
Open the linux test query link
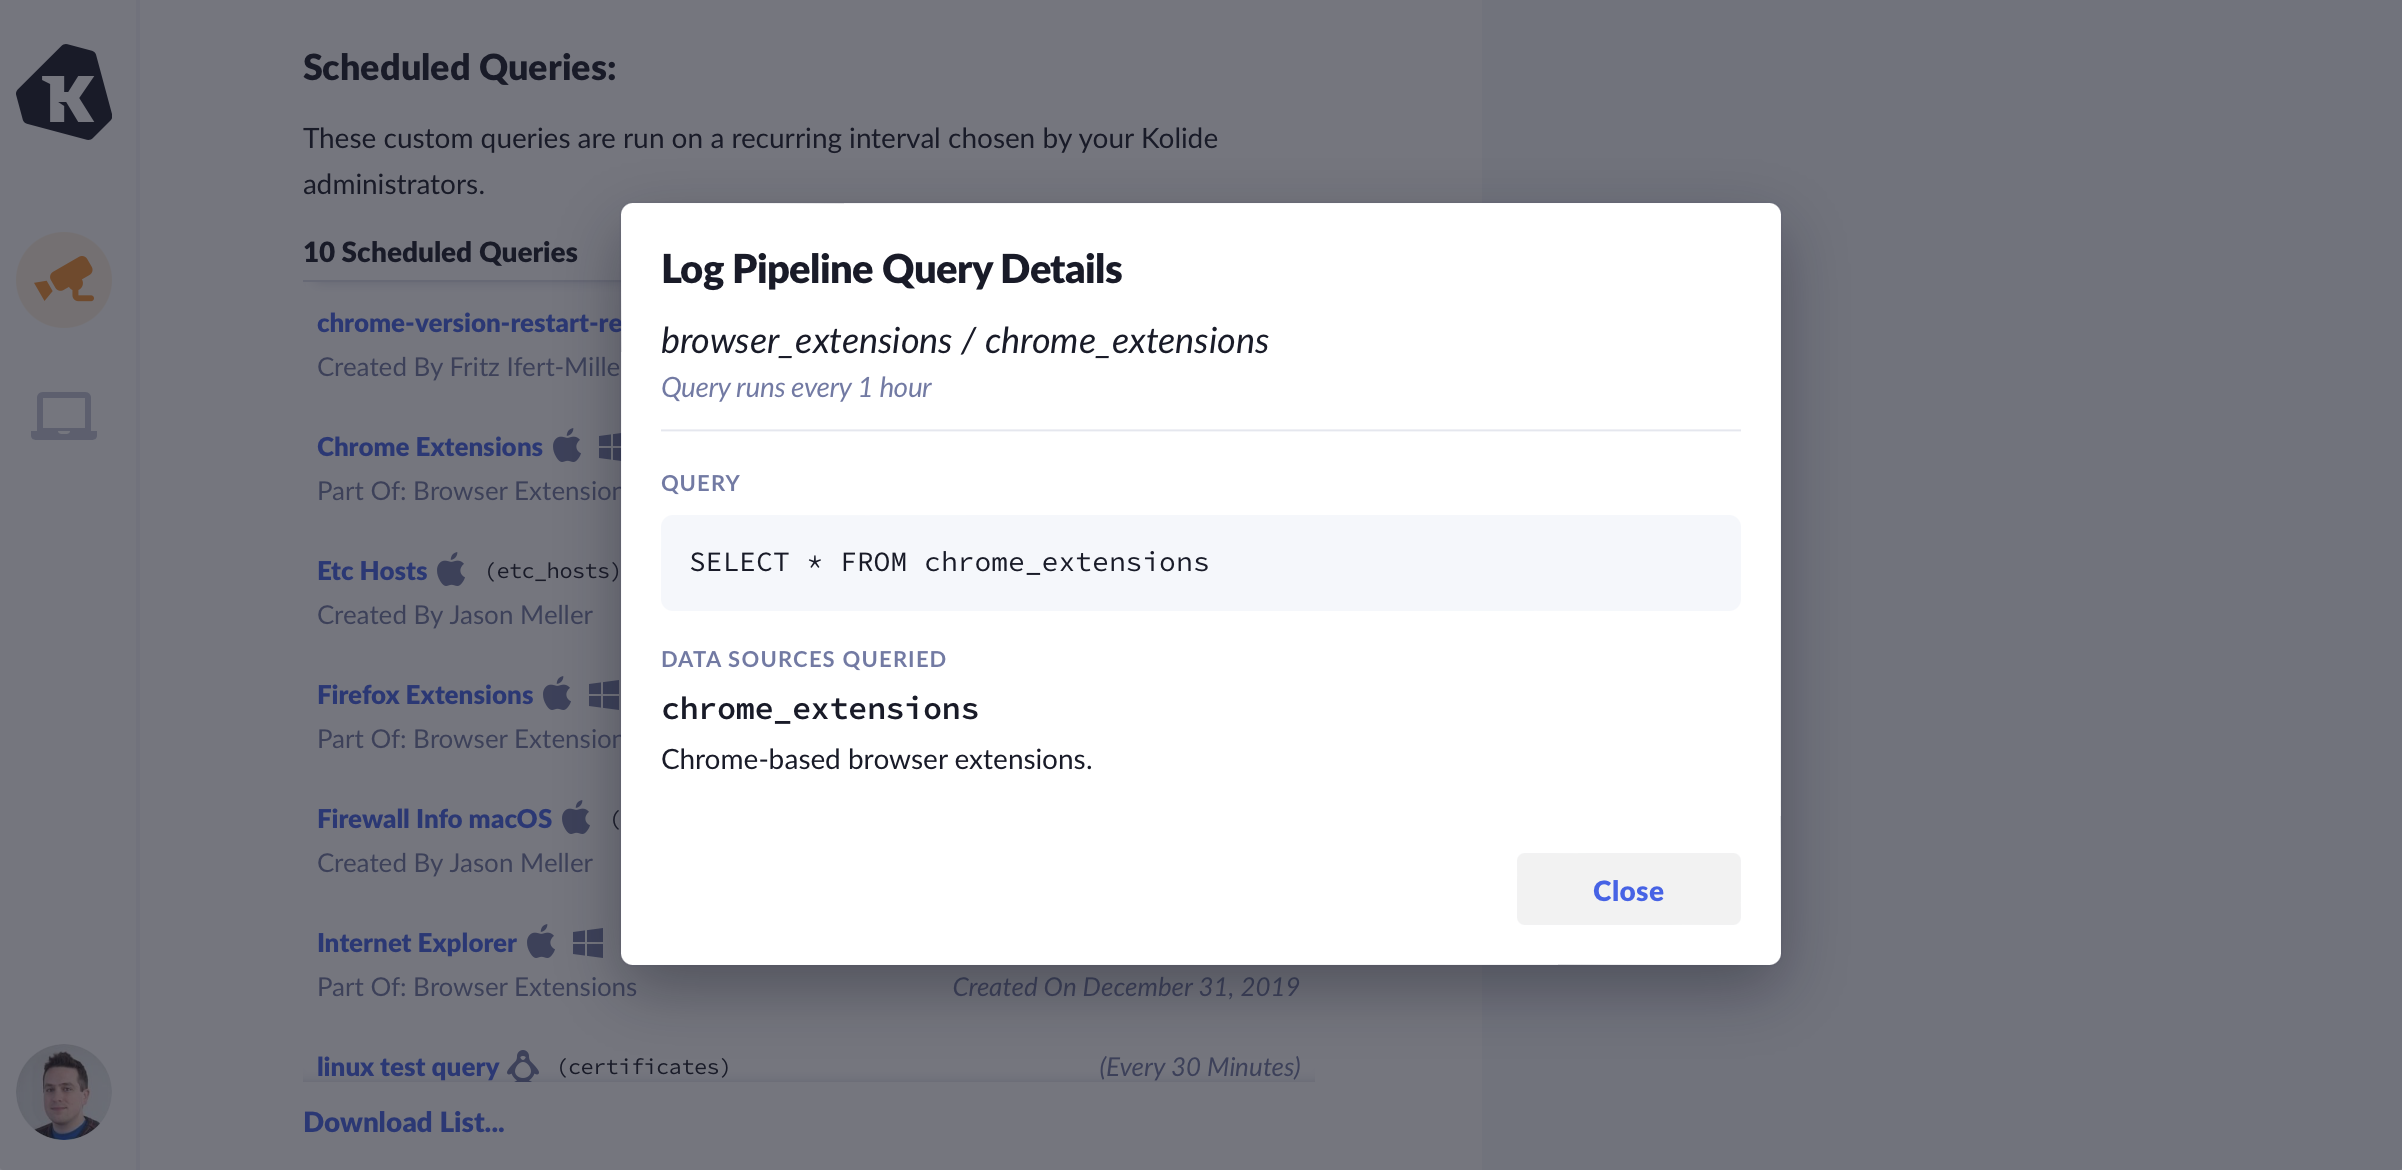point(407,1067)
